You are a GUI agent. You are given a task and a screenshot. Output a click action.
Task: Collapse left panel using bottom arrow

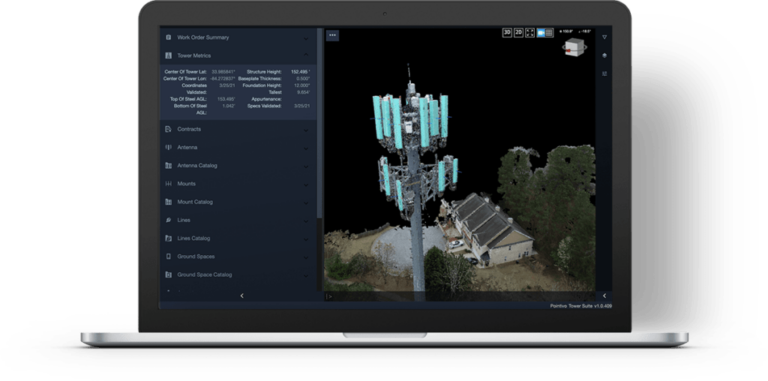(241, 296)
